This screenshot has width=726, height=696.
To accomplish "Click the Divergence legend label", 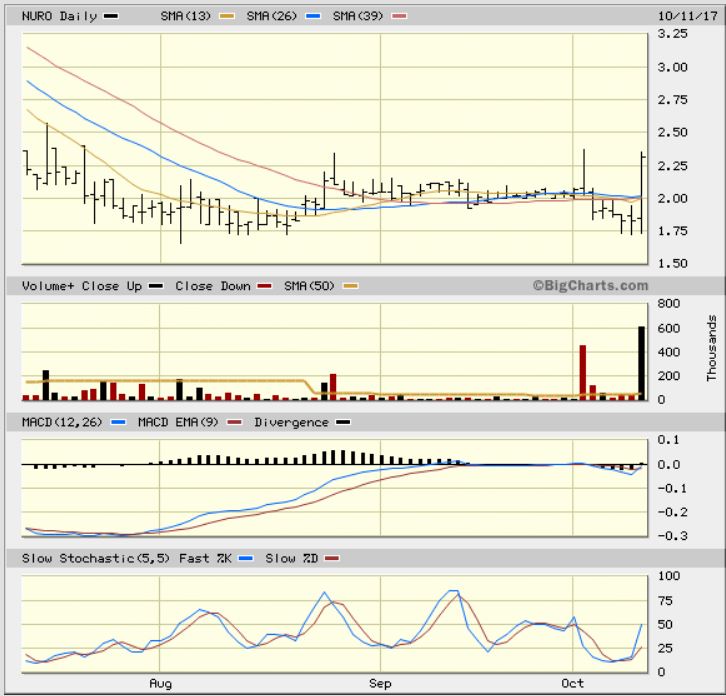I will pos(291,422).
